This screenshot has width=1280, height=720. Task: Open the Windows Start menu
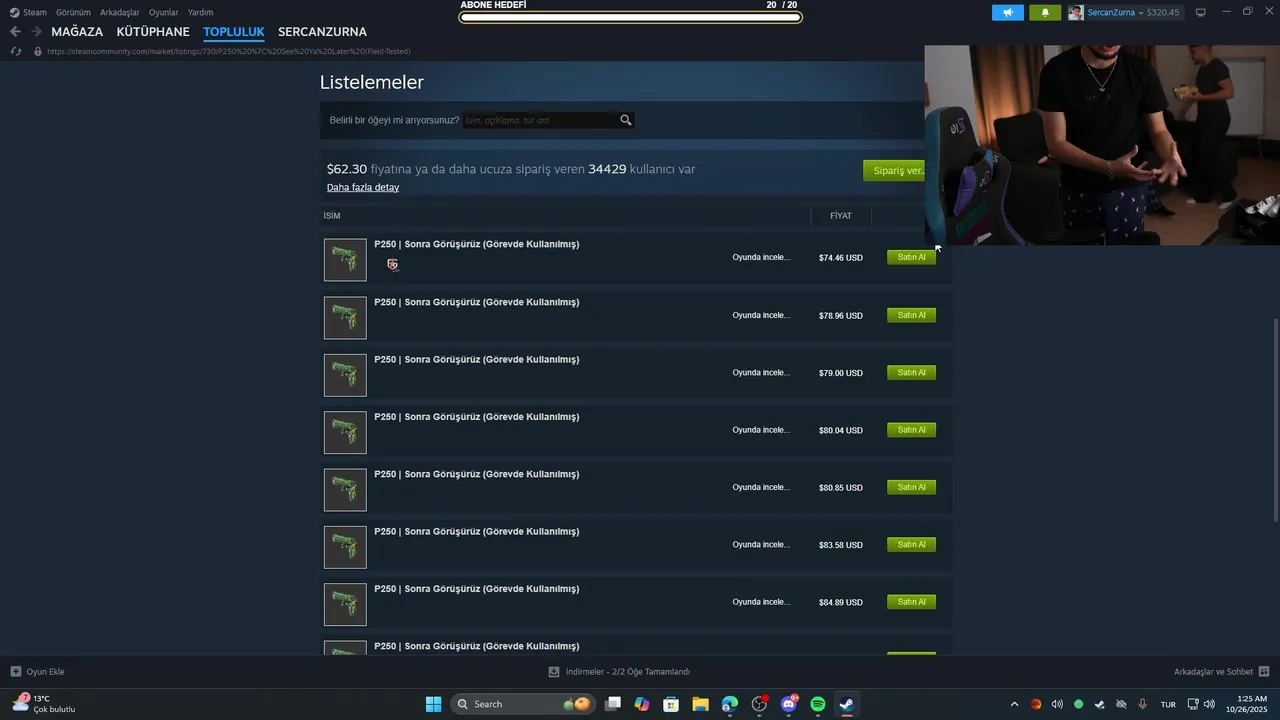(433, 704)
